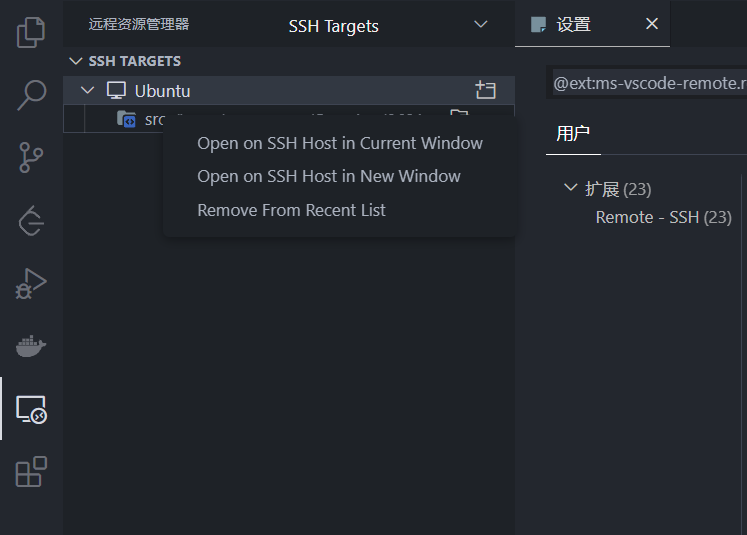The image size is (747, 535).
Task: Select Remove From Recent List
Action: 291,210
